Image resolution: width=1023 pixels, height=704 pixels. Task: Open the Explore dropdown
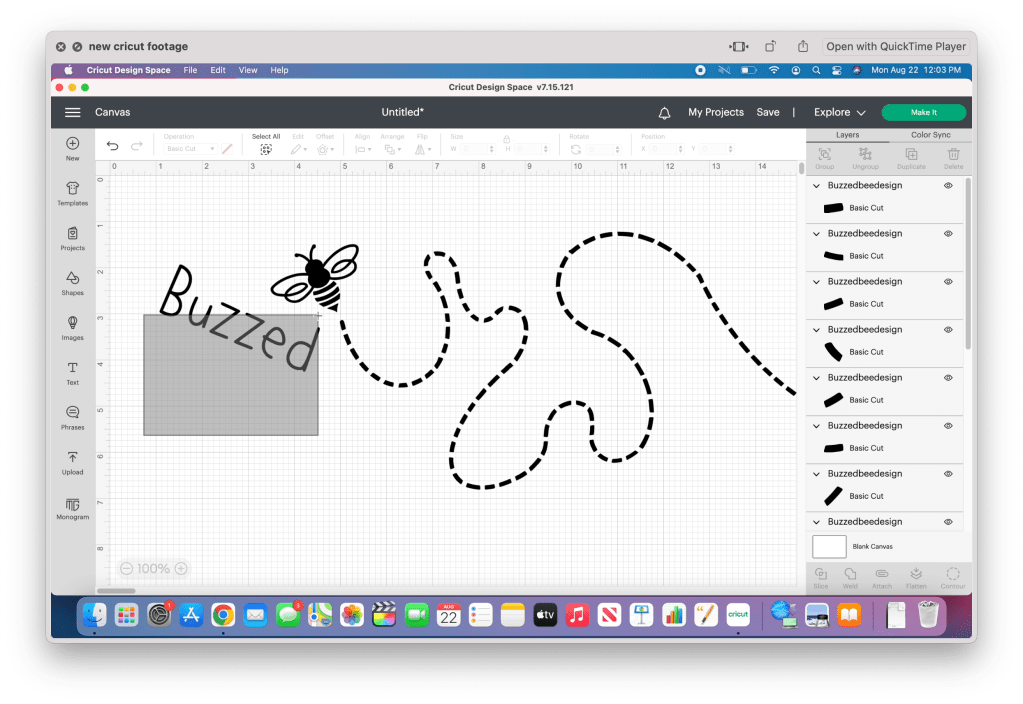click(839, 113)
